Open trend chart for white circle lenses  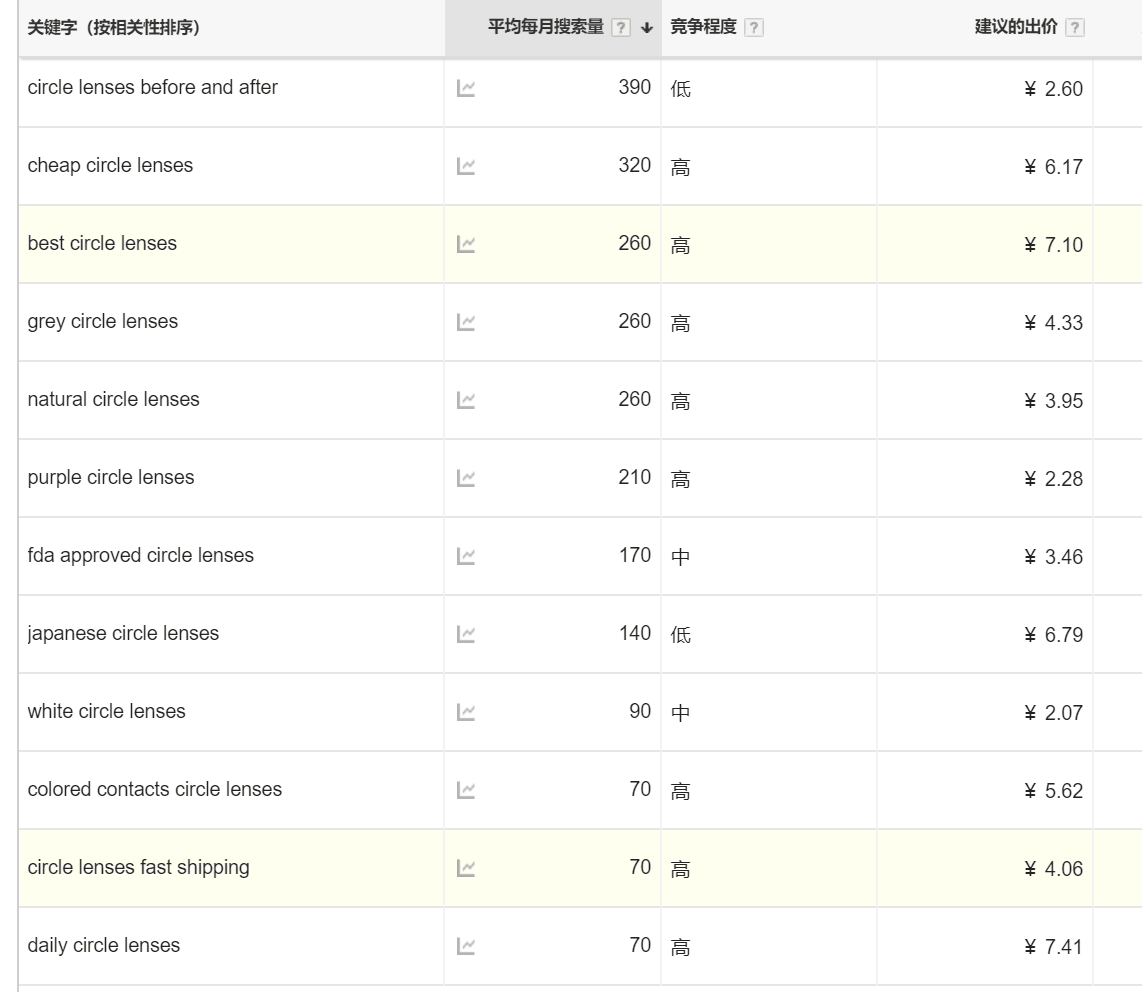tap(465, 712)
